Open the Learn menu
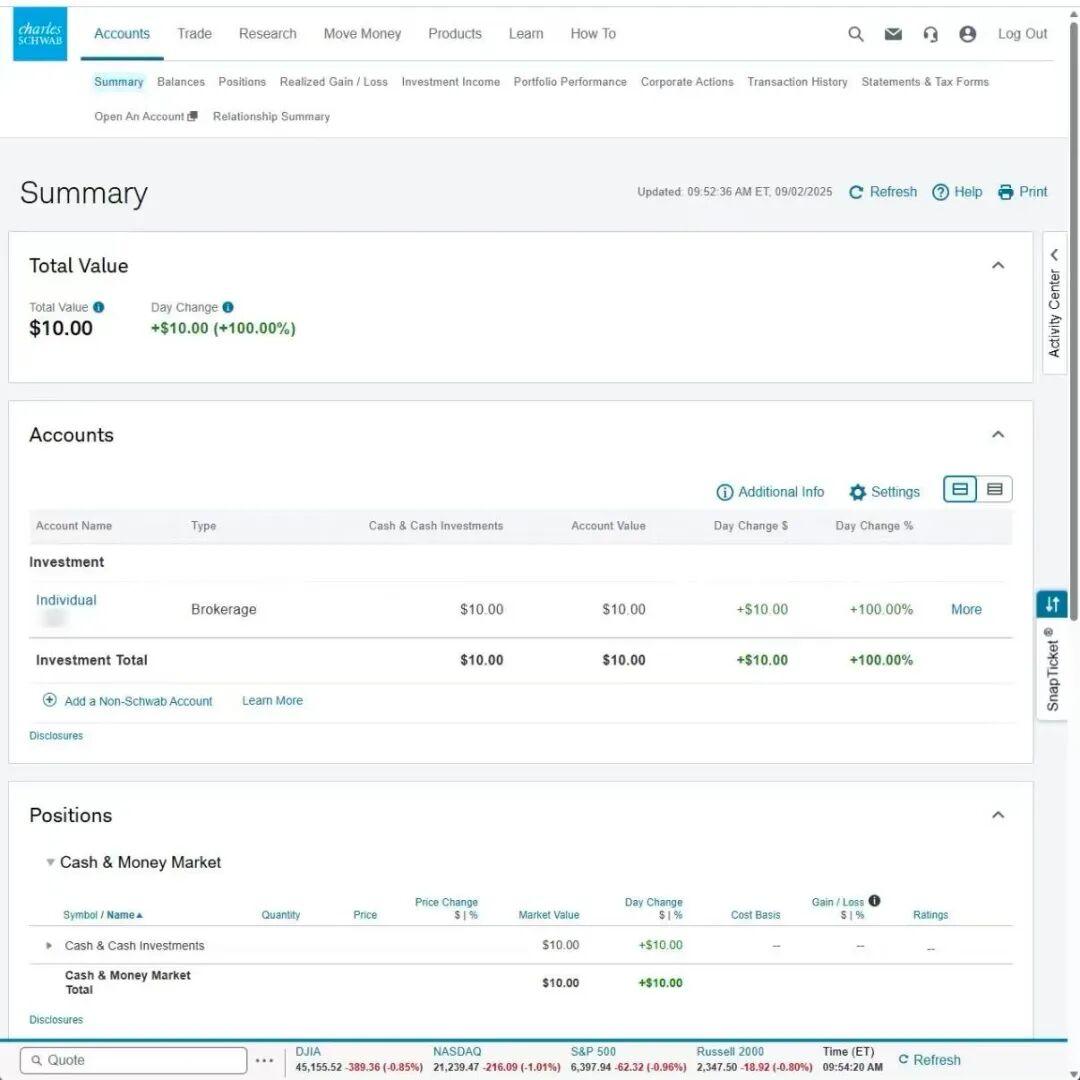The width and height of the screenshot is (1080, 1080). click(526, 34)
